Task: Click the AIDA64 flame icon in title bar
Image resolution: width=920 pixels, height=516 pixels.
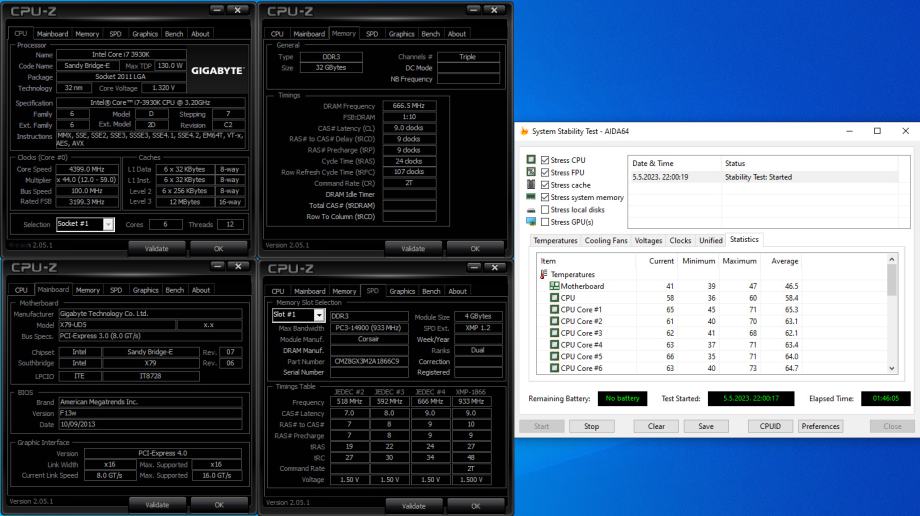Action: click(524, 131)
